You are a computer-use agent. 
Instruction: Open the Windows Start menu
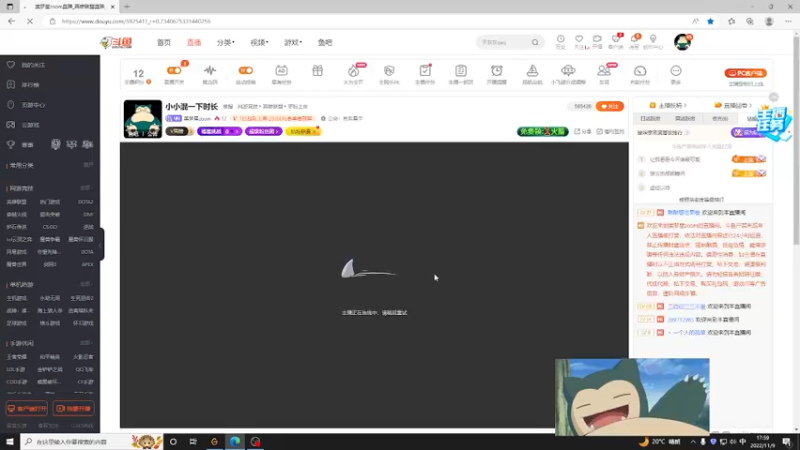(10, 442)
